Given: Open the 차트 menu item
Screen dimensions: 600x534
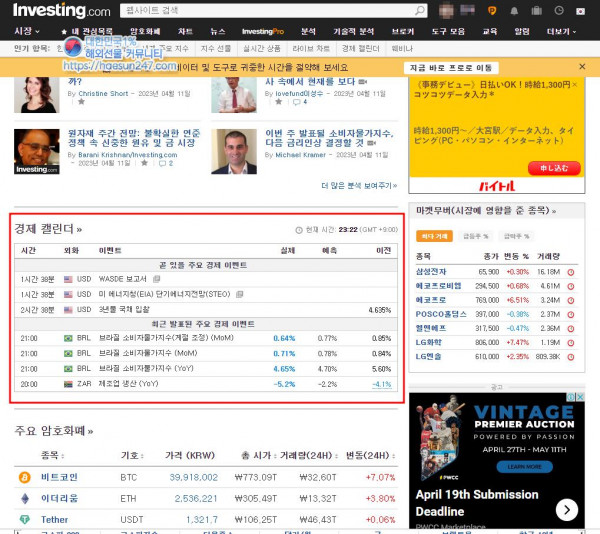Looking at the screenshot, I should point(185,31).
